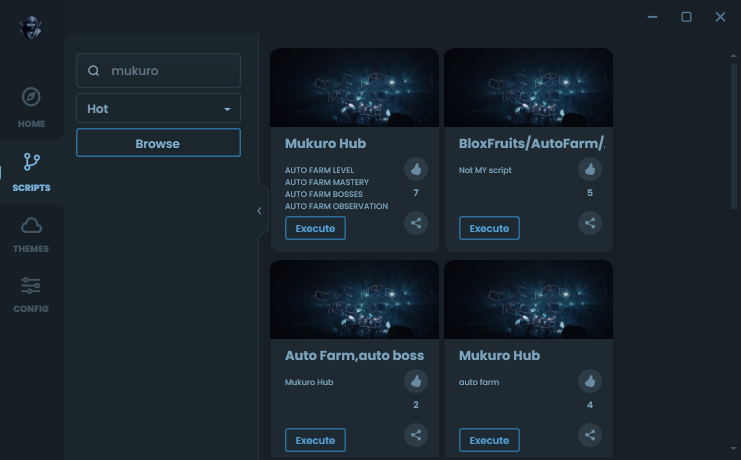Open thumbnail of Auto Farm,auto boss card
The height and width of the screenshot is (460, 741).
click(x=354, y=299)
